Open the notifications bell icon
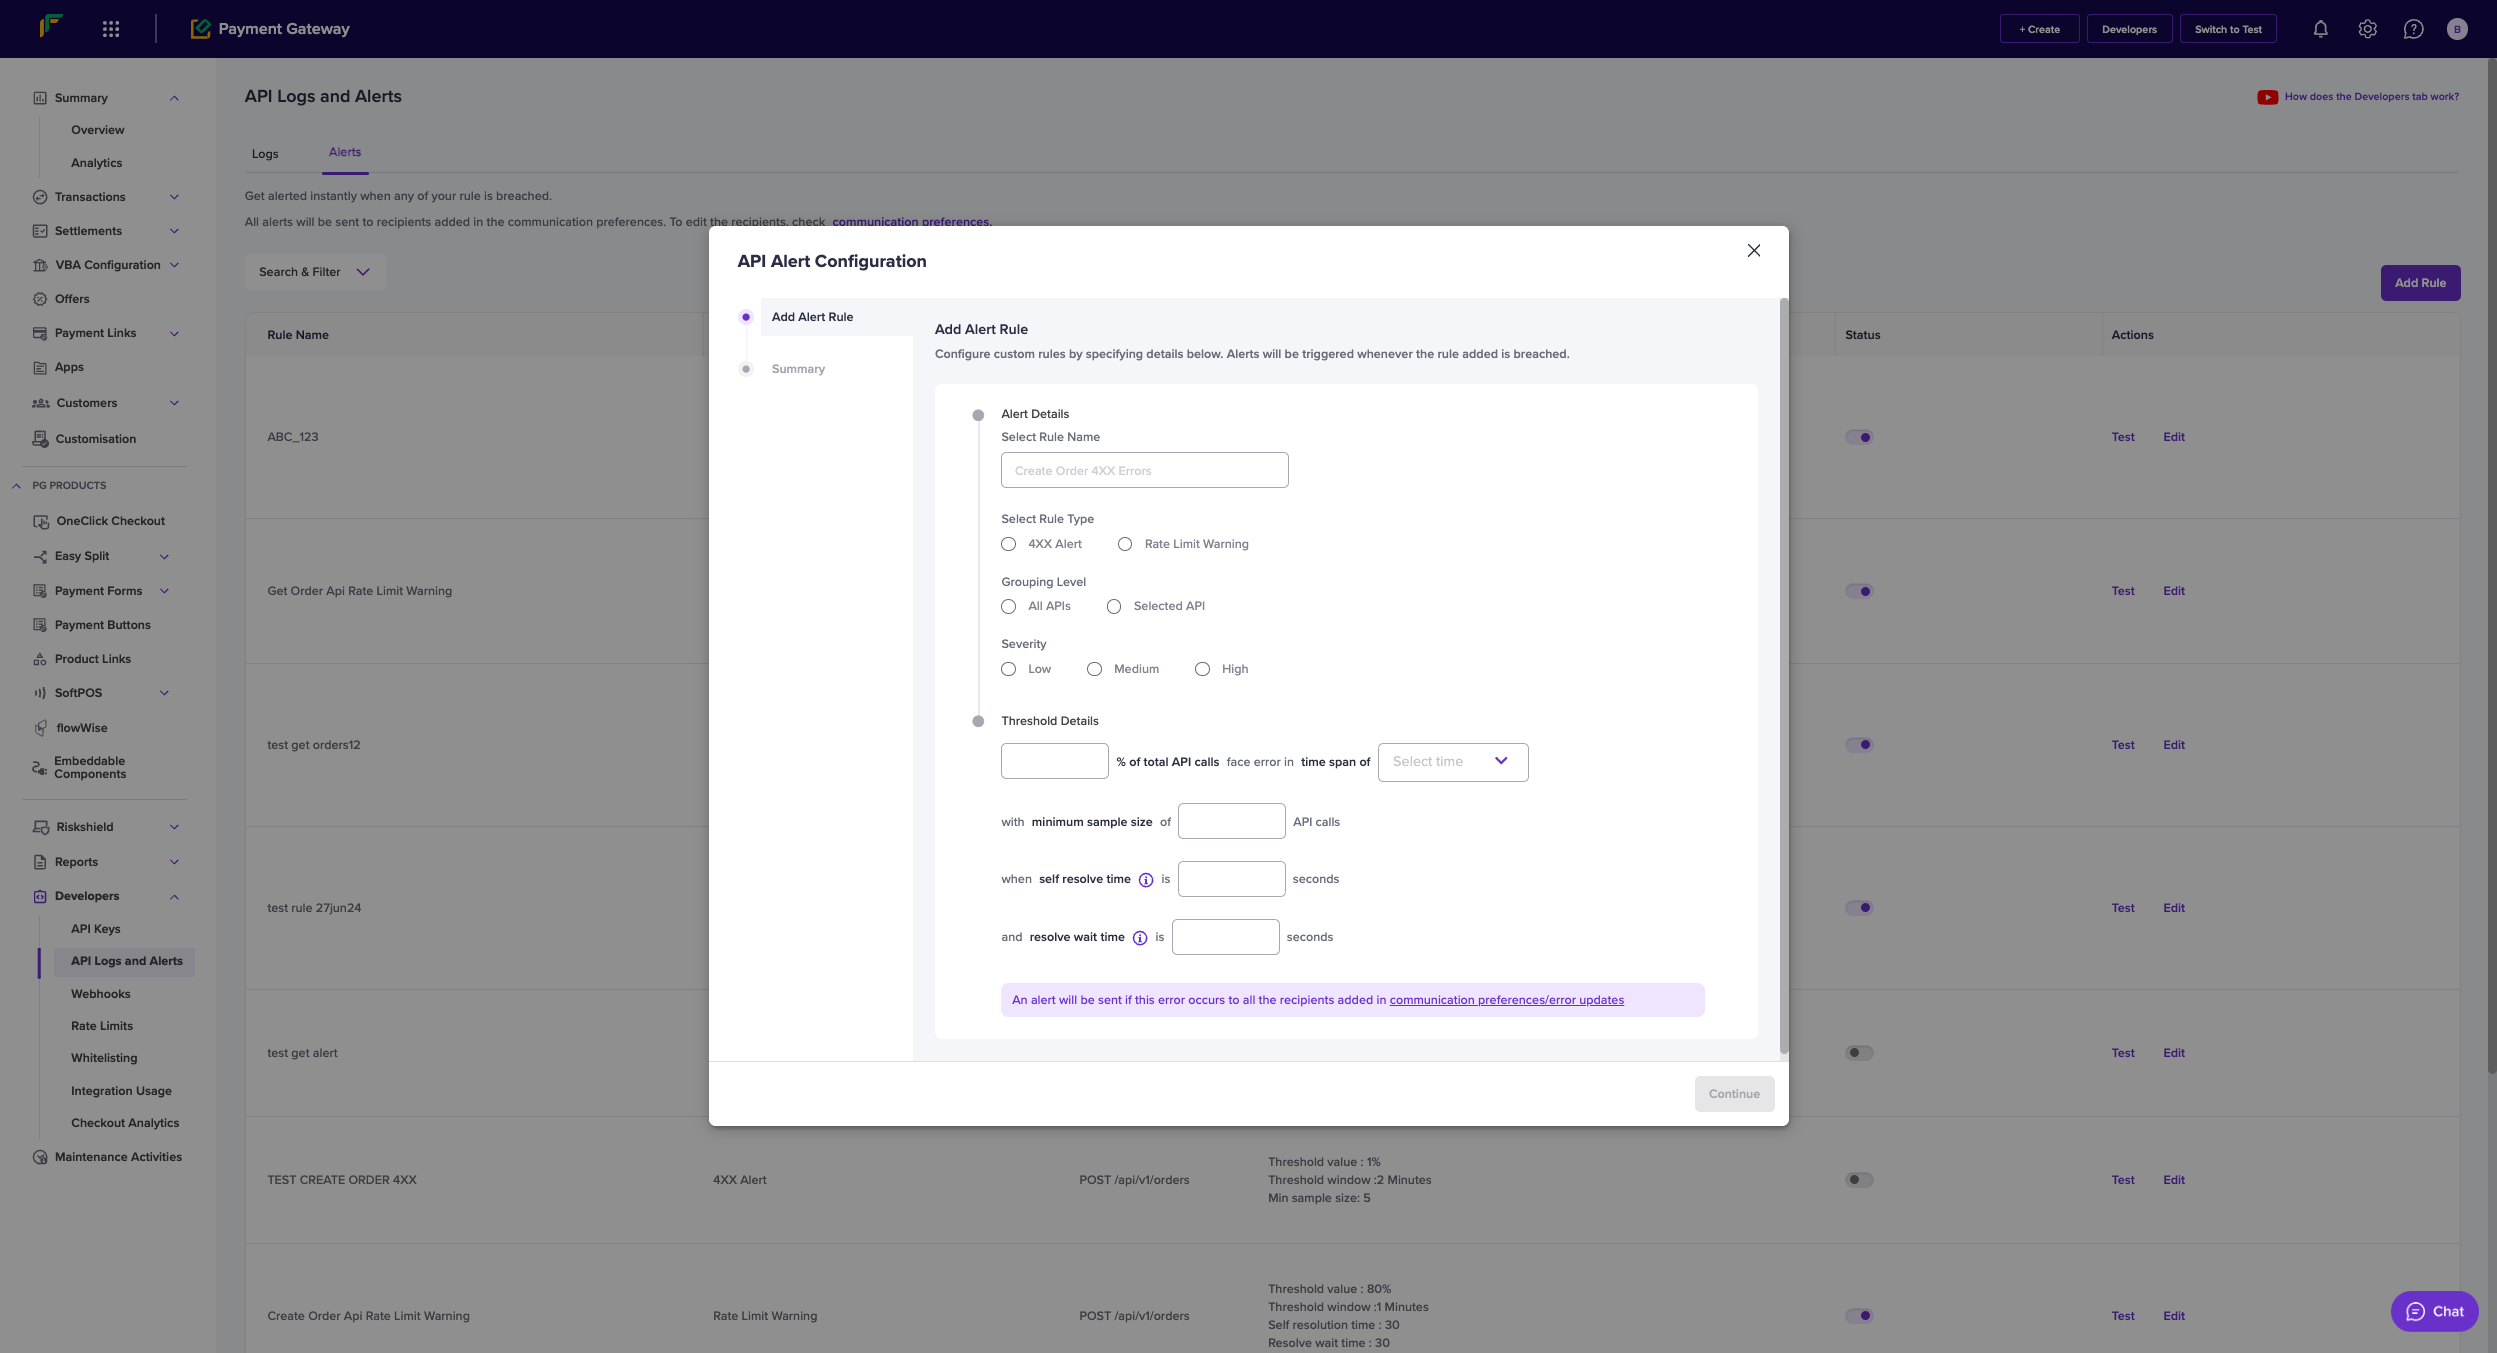Screen dimensions: 2497x1353 coord(2320,29)
